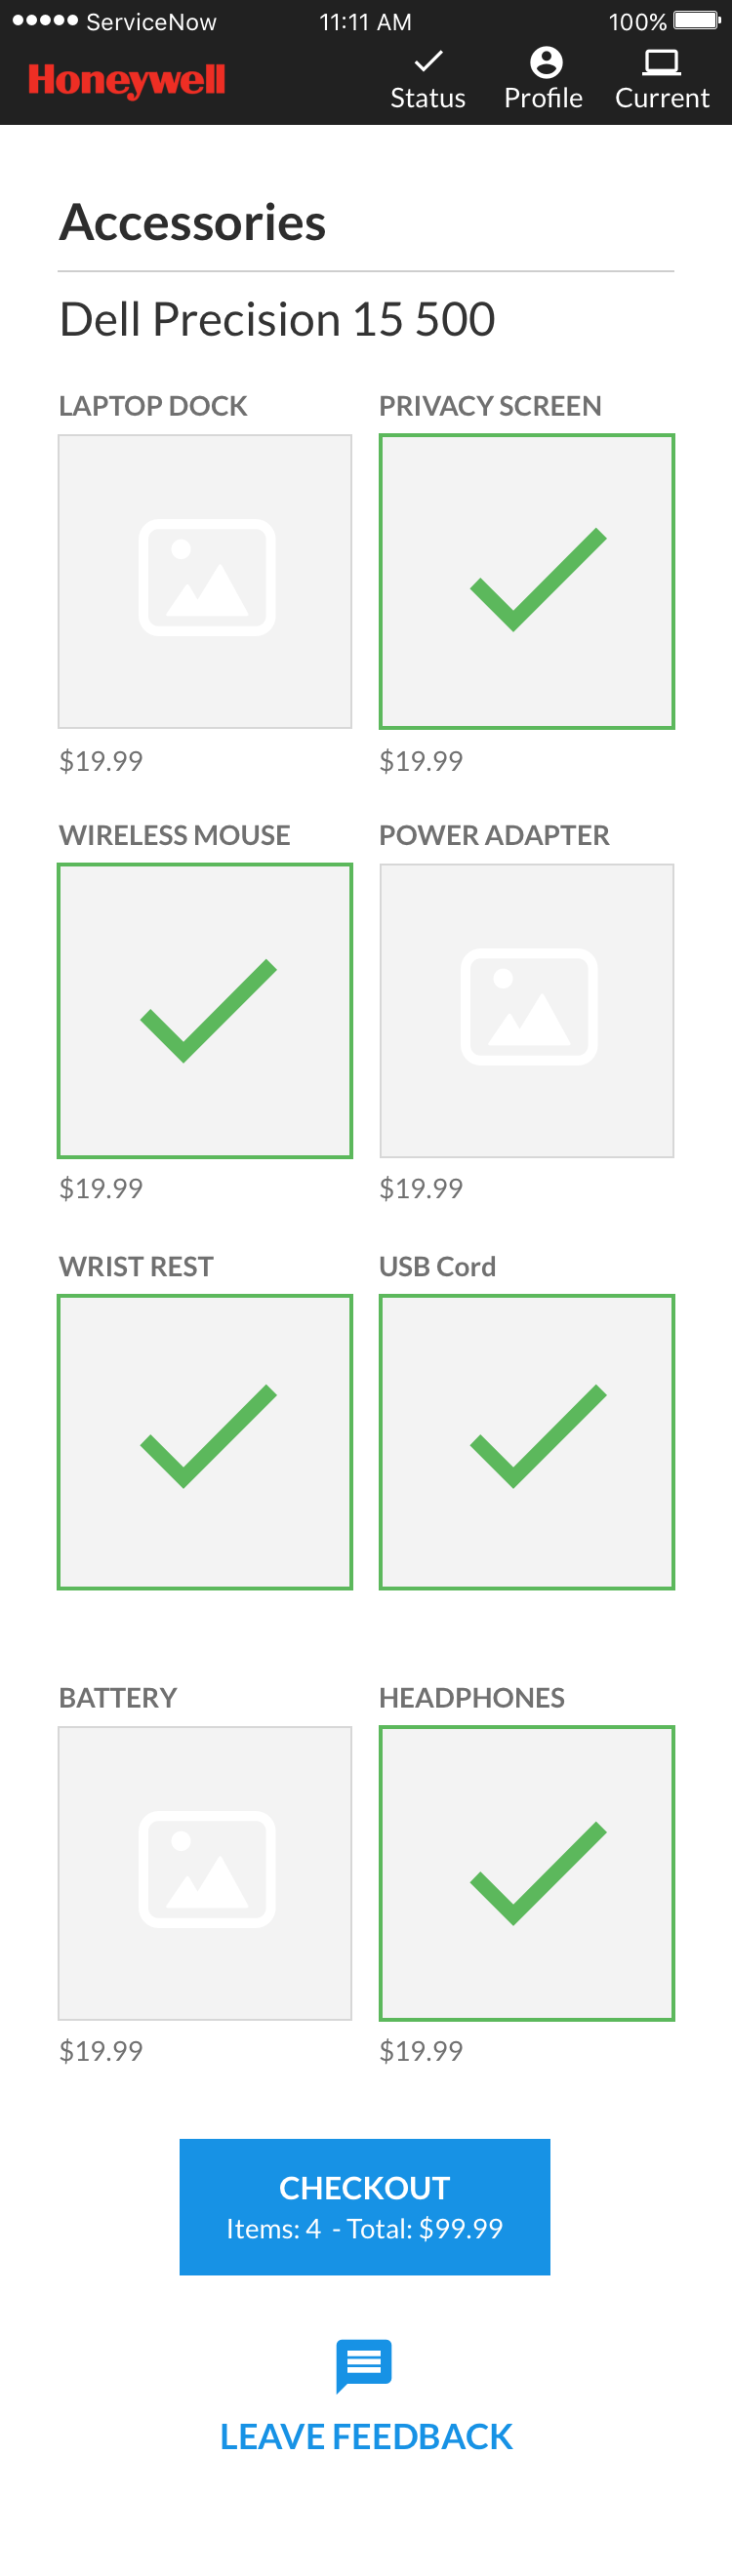Click the Leave Feedback link

point(366,2437)
